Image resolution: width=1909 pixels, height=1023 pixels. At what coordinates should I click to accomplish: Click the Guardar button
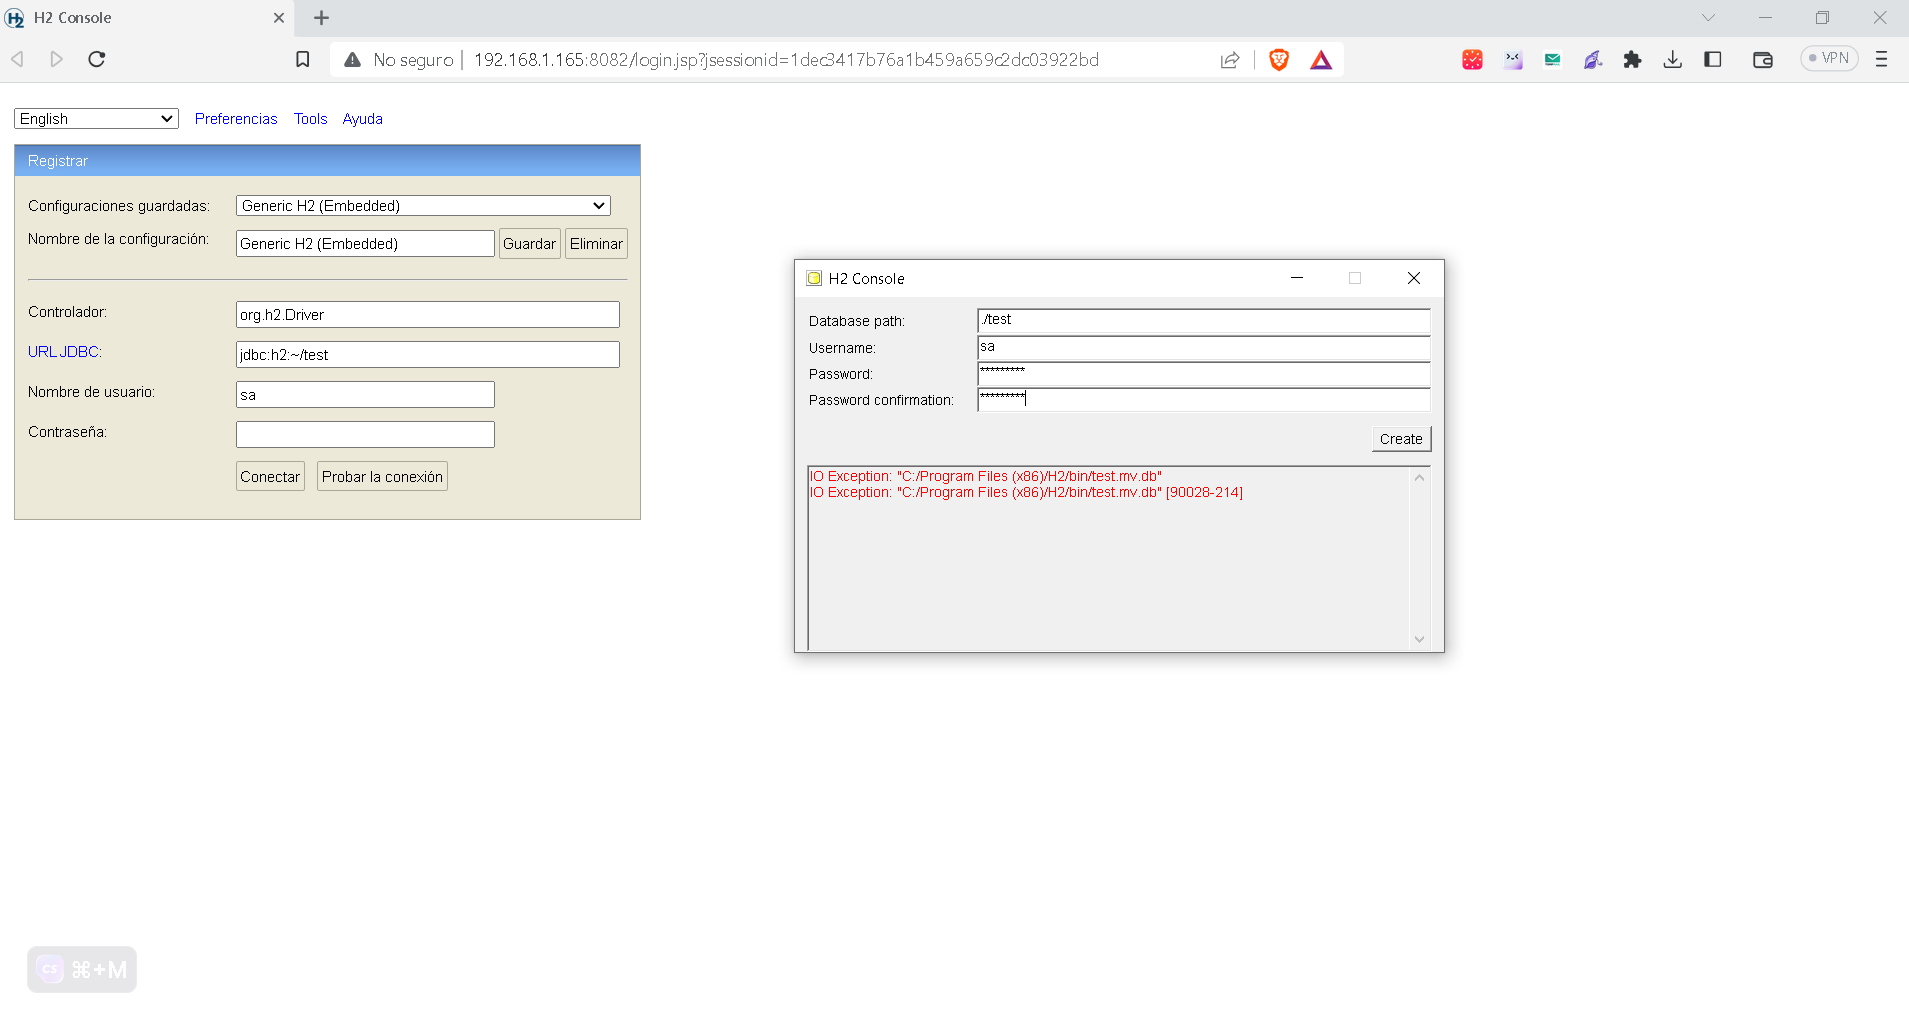pos(529,244)
